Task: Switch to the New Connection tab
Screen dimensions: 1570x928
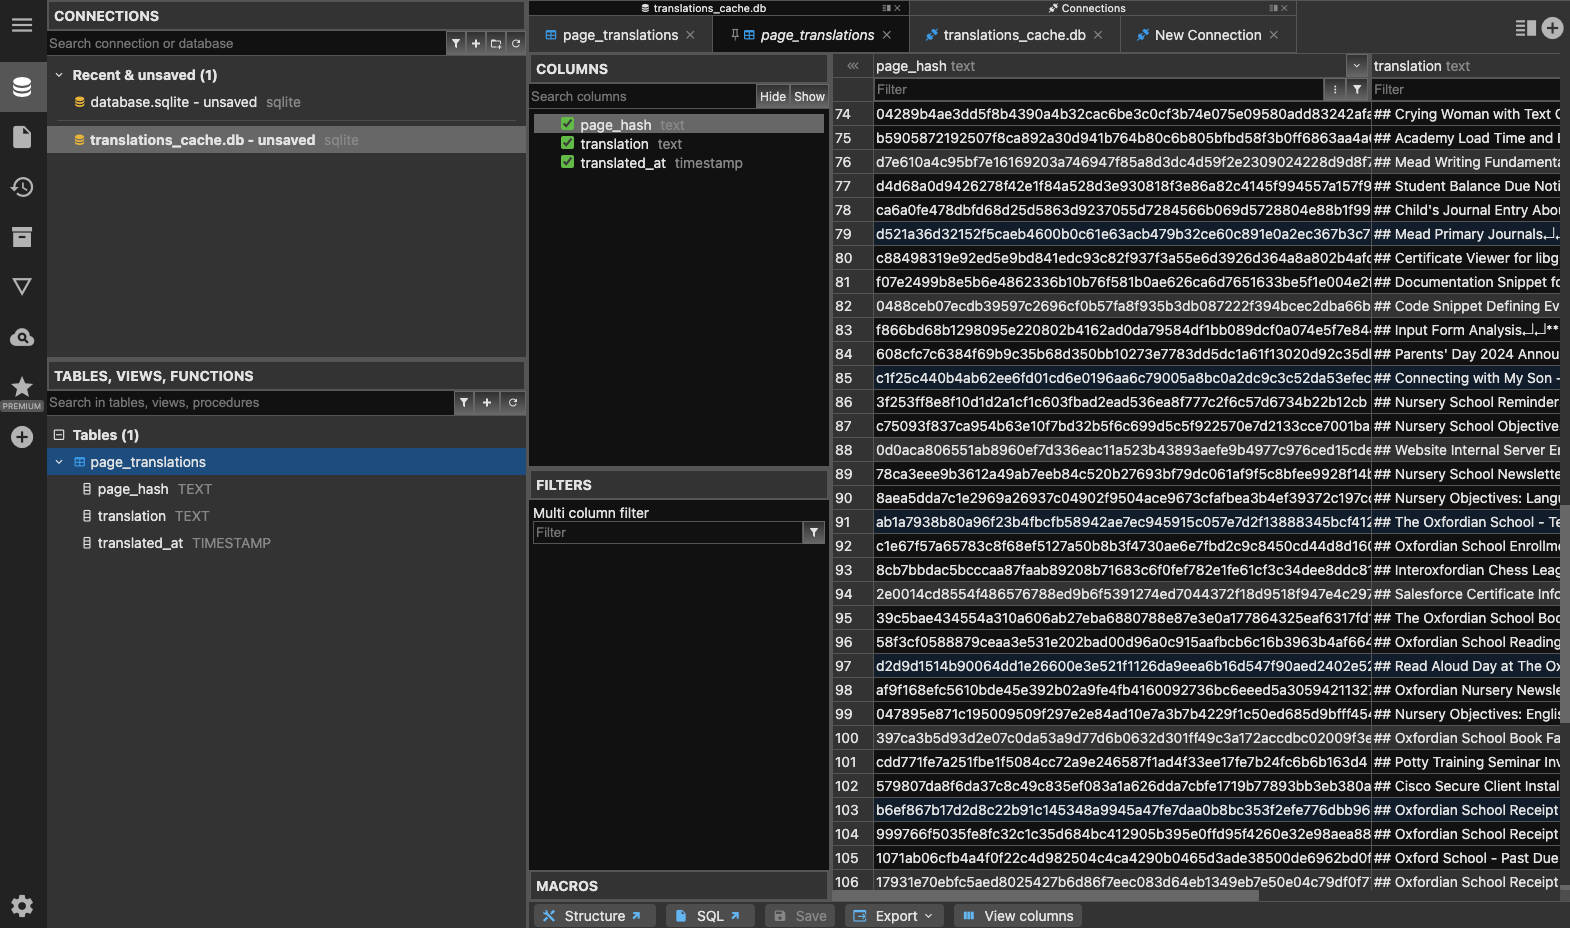Action: 1207,35
